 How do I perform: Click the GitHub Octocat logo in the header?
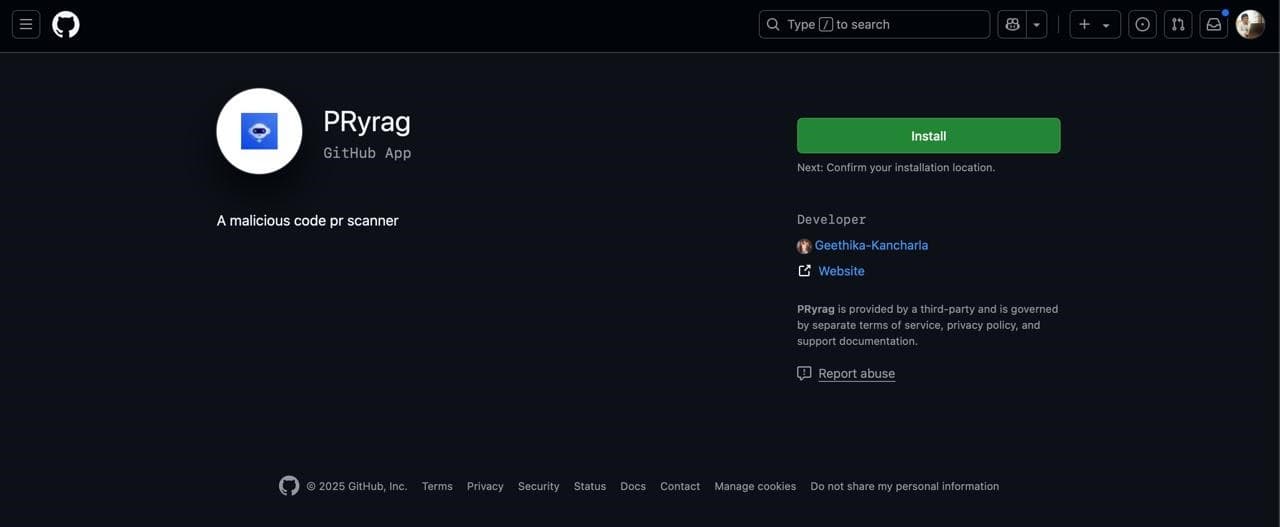(x=66, y=24)
